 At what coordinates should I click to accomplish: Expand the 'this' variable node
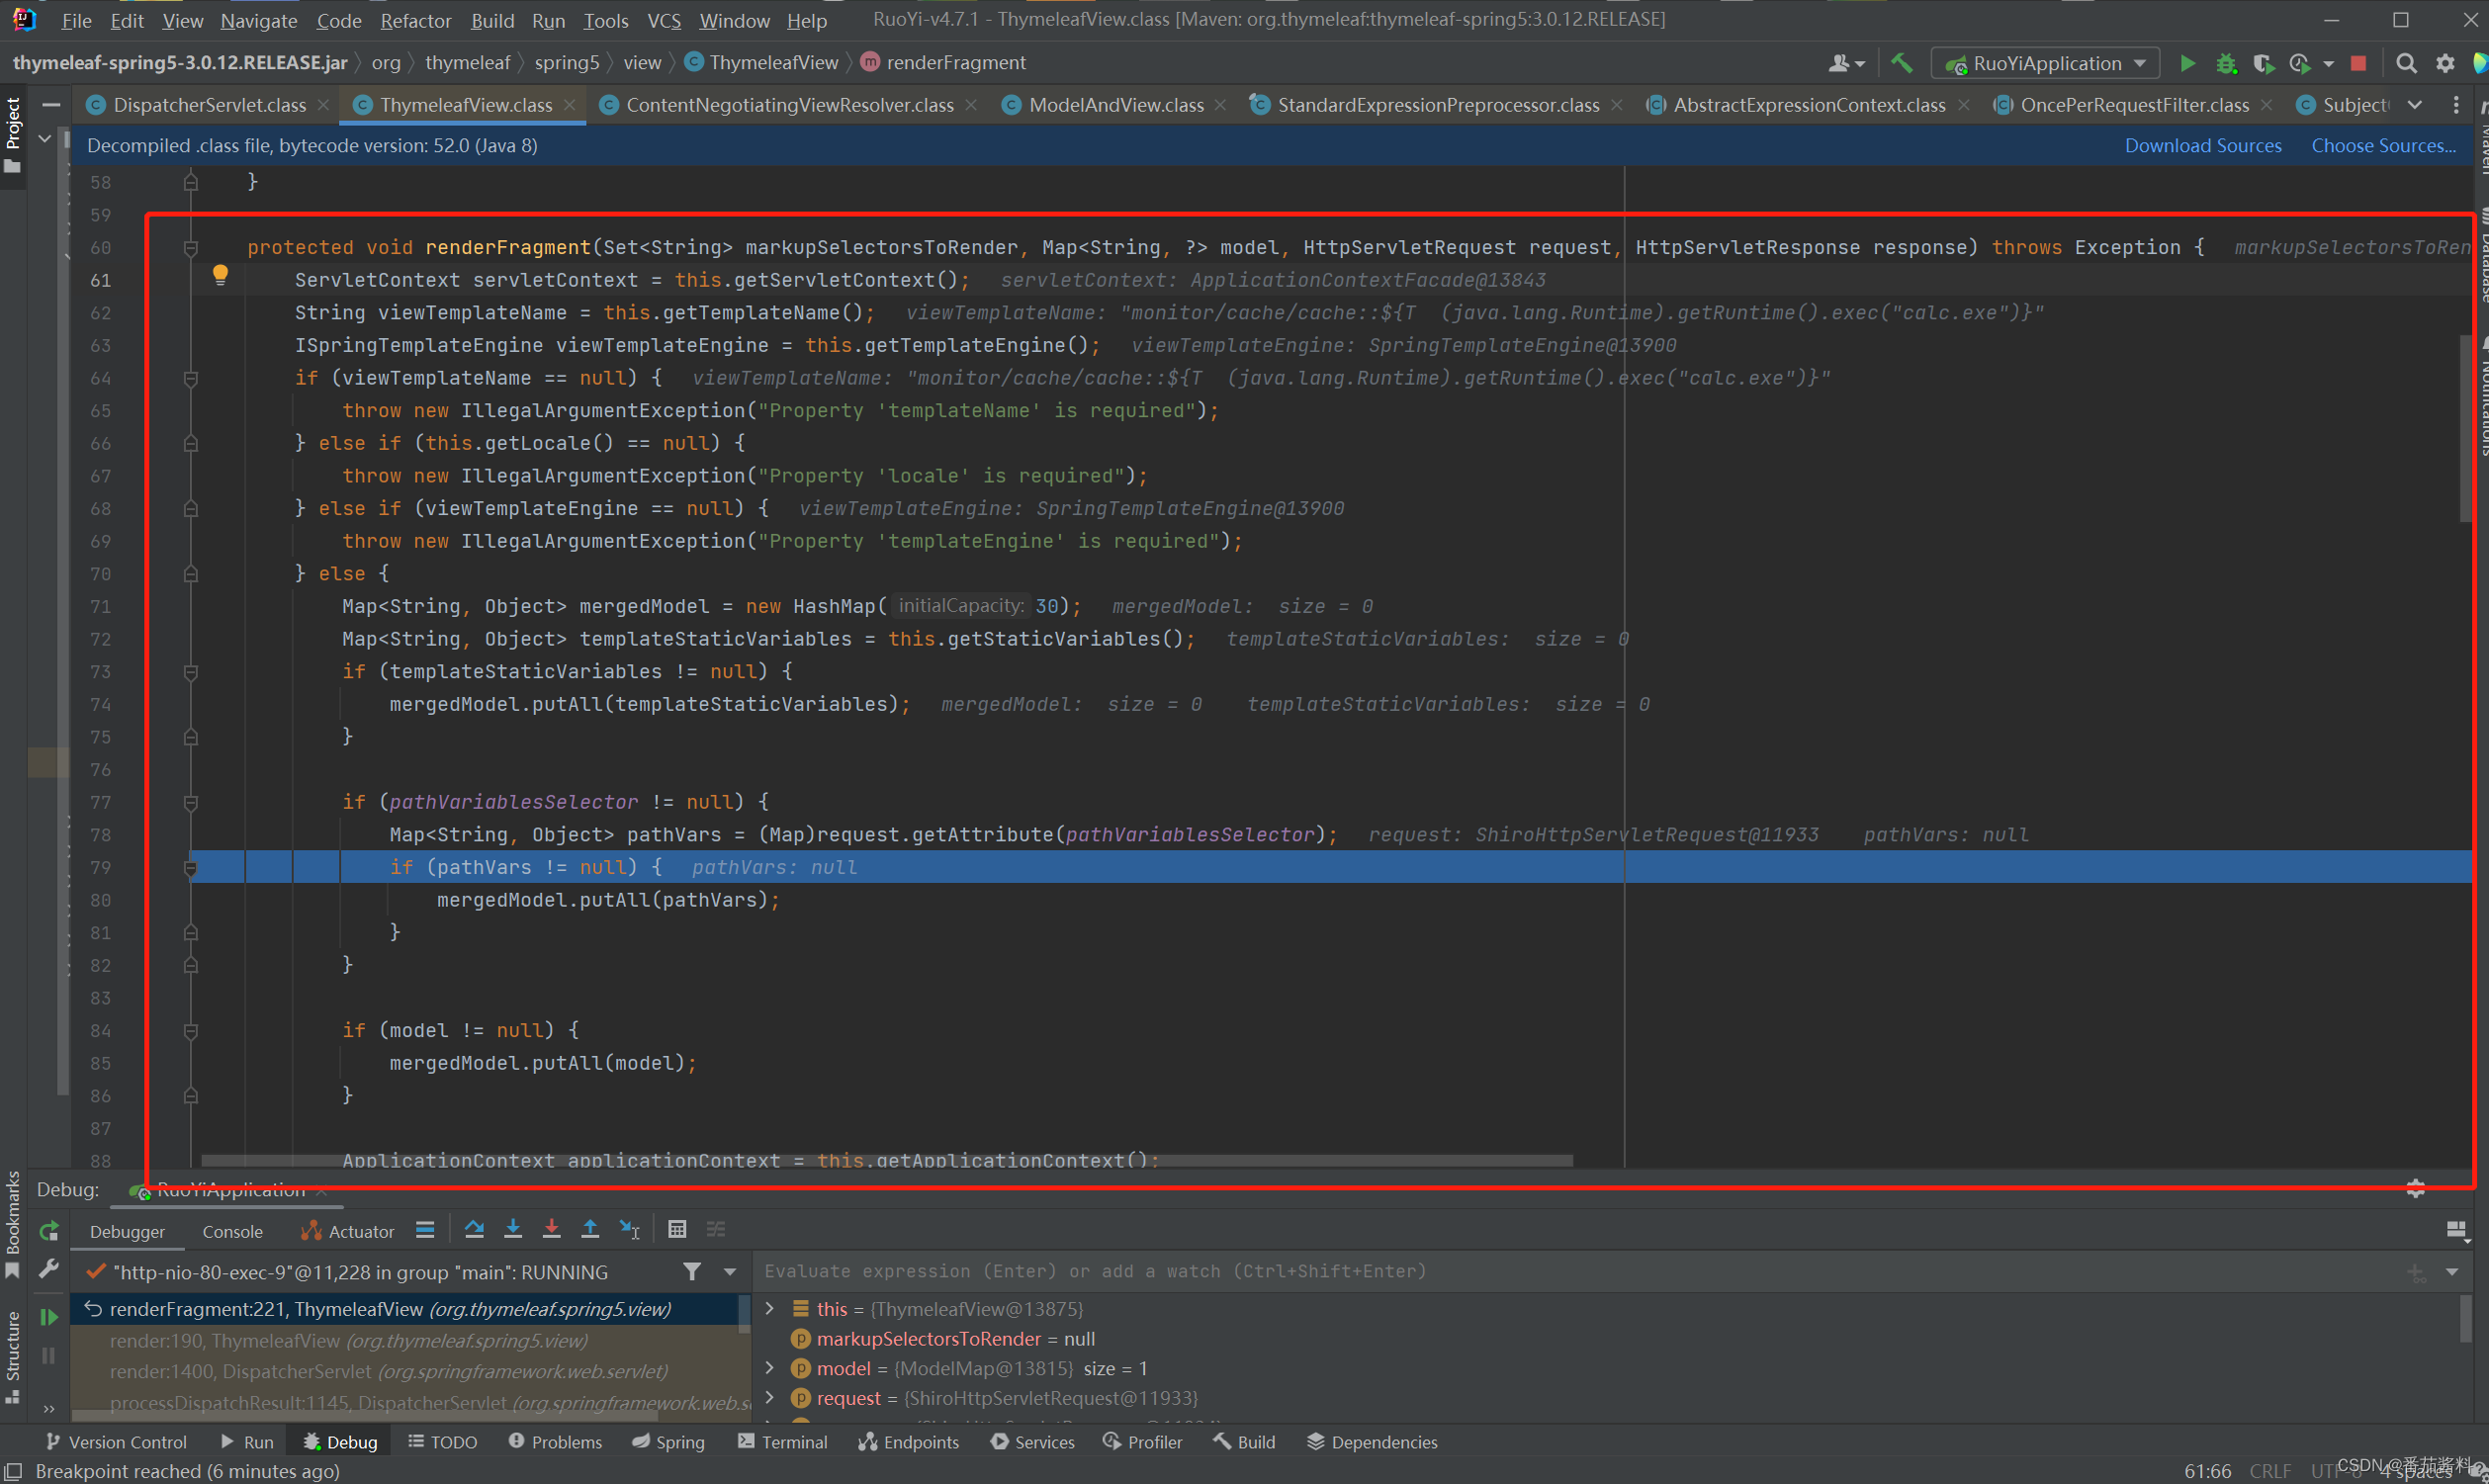point(770,1308)
